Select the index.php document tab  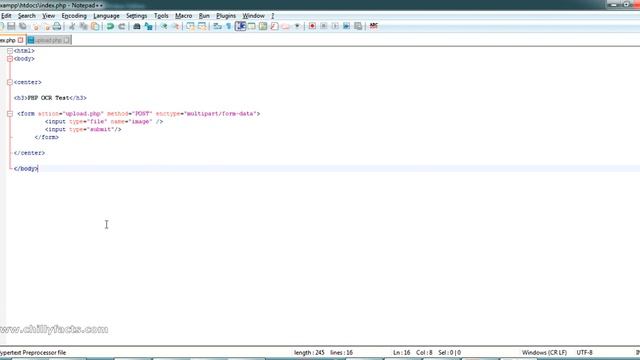tap(8, 40)
